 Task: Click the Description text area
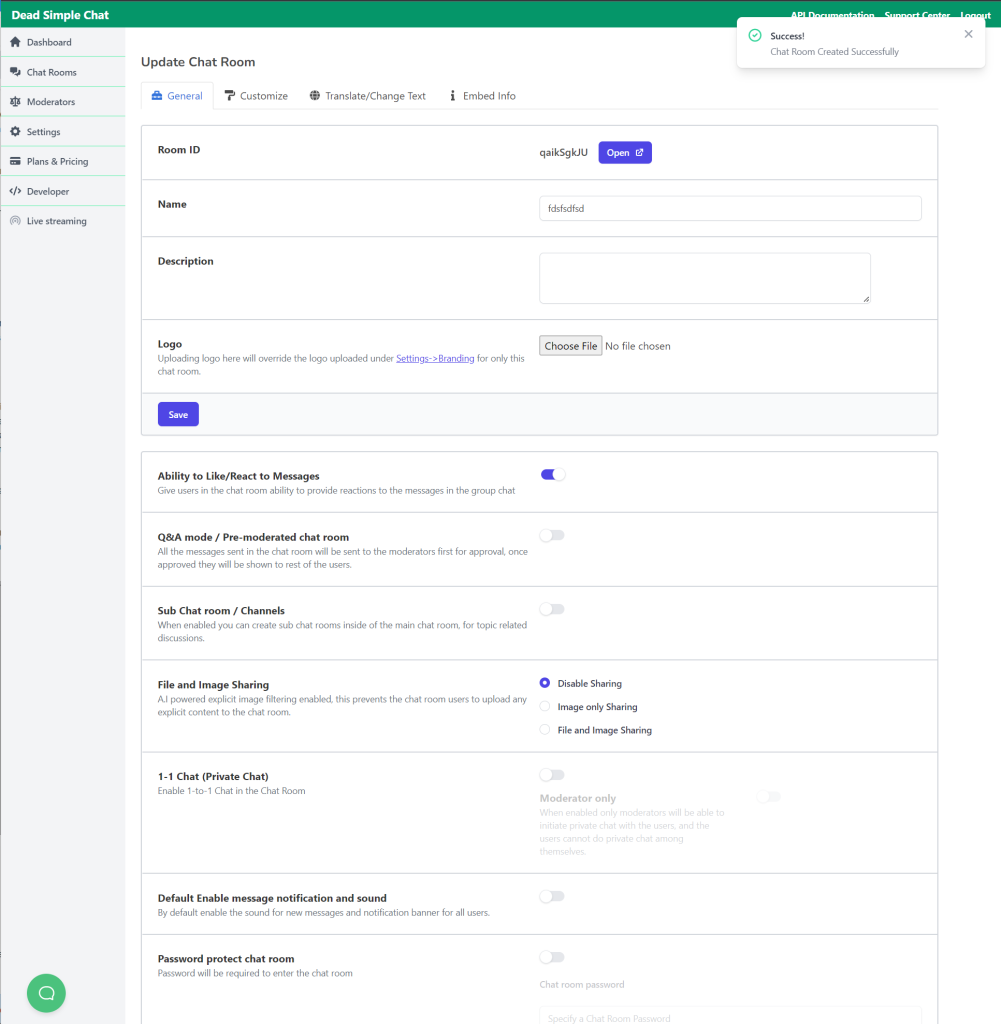(x=705, y=278)
